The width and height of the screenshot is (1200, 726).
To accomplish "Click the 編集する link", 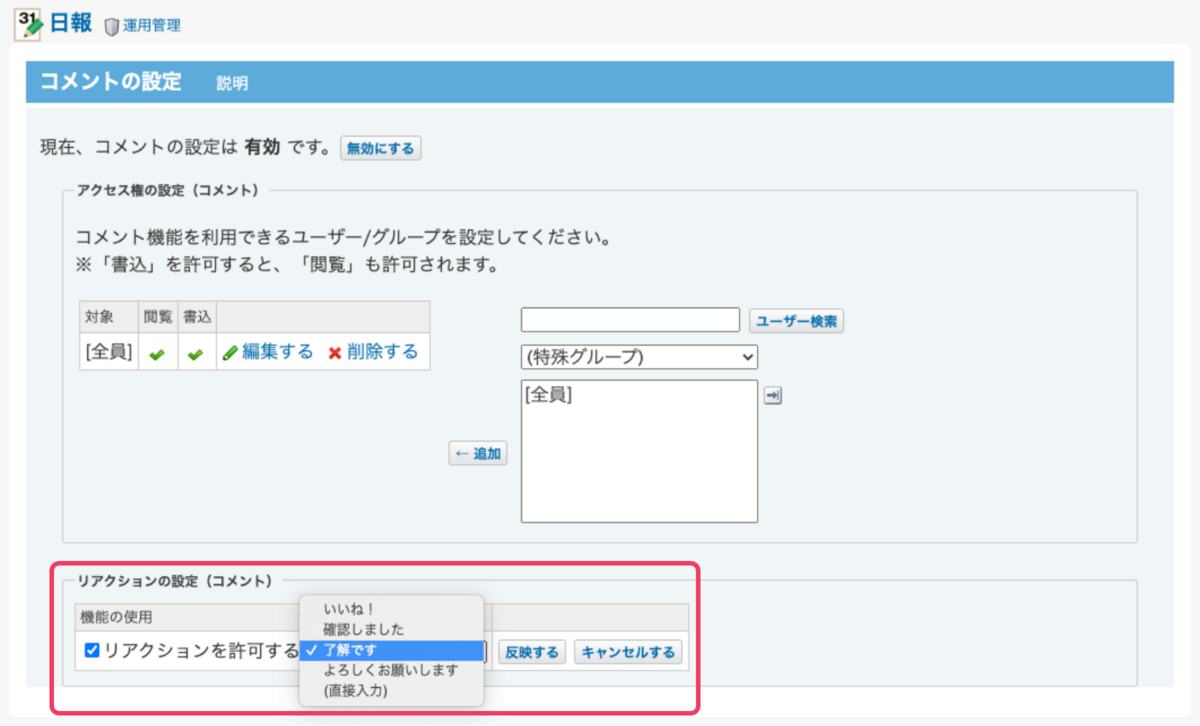I will point(277,352).
